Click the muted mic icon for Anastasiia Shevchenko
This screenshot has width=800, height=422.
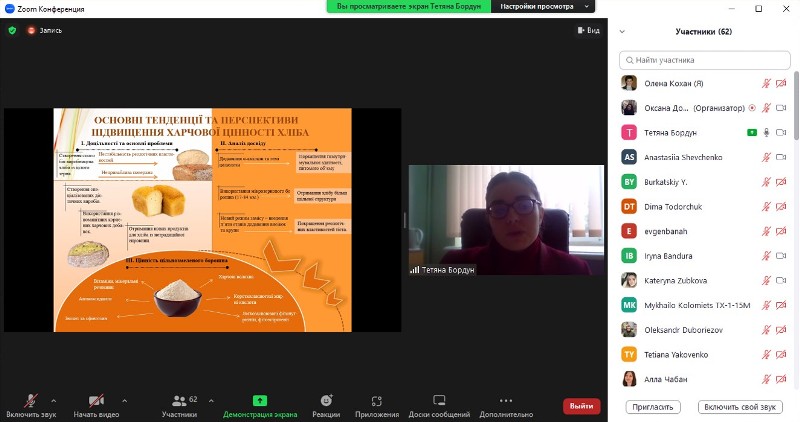point(766,157)
